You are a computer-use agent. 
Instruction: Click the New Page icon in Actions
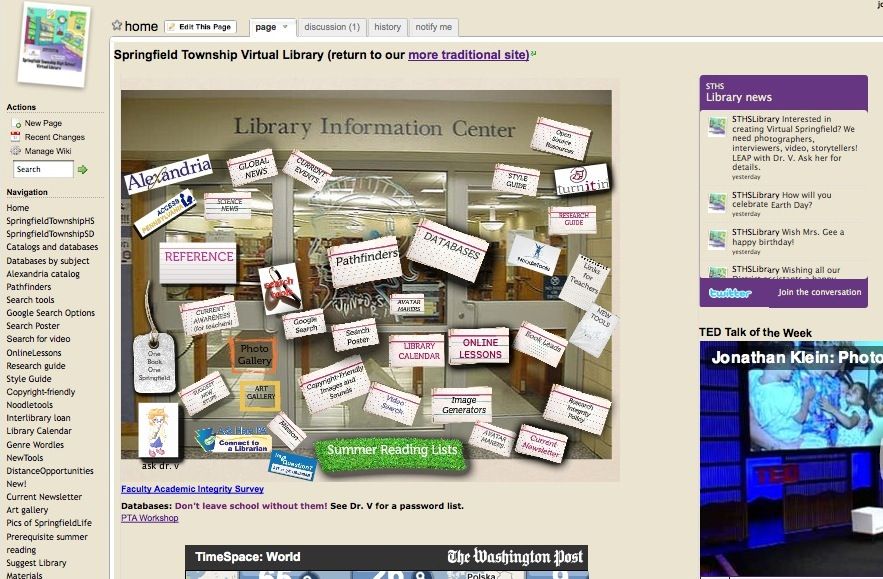17,122
